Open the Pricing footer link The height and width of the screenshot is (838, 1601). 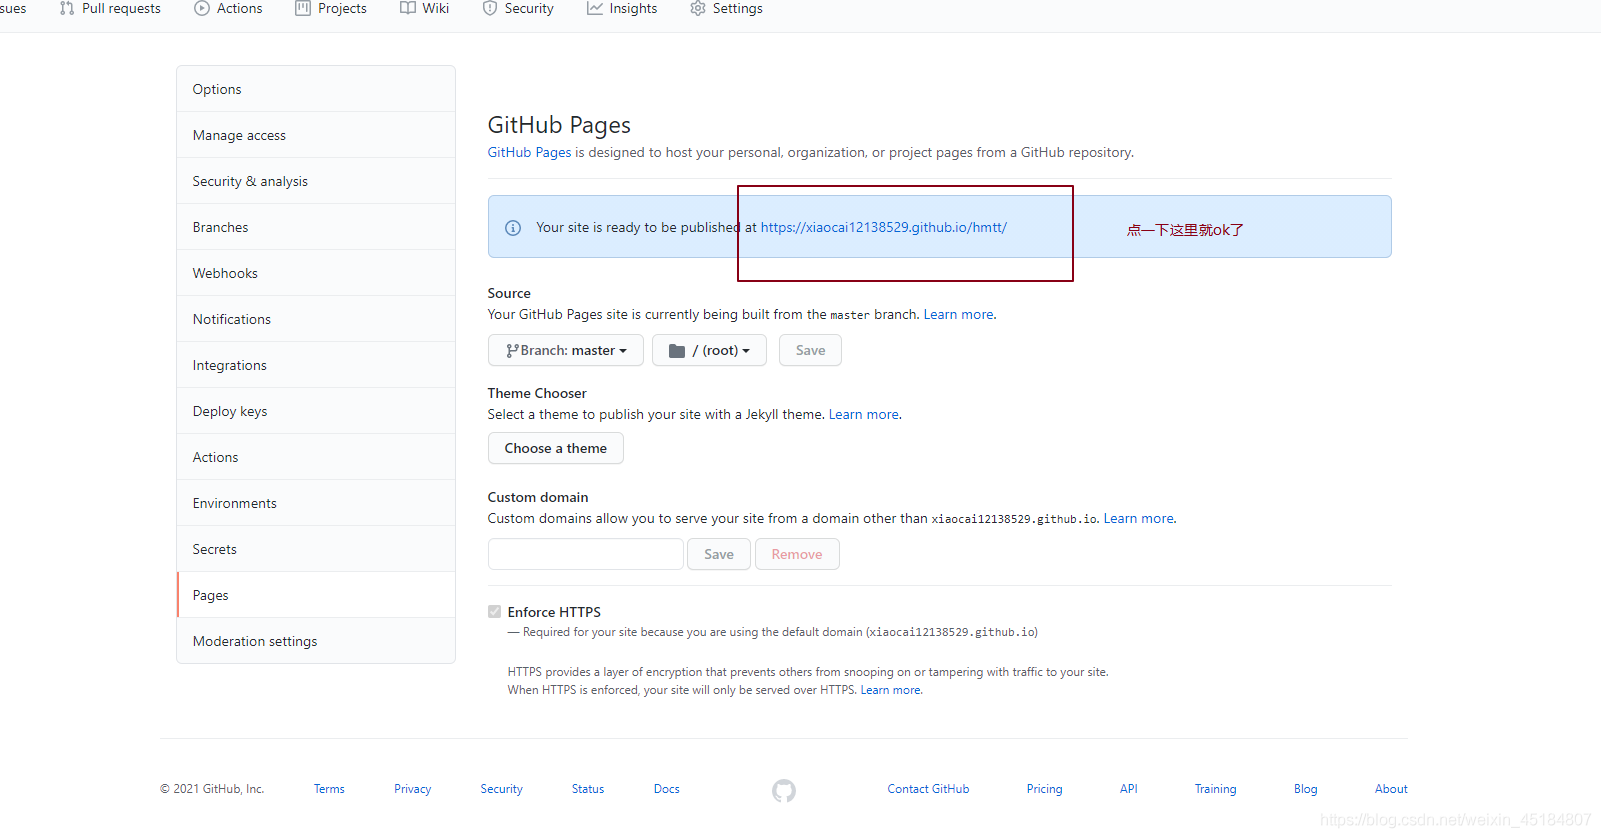click(1044, 789)
